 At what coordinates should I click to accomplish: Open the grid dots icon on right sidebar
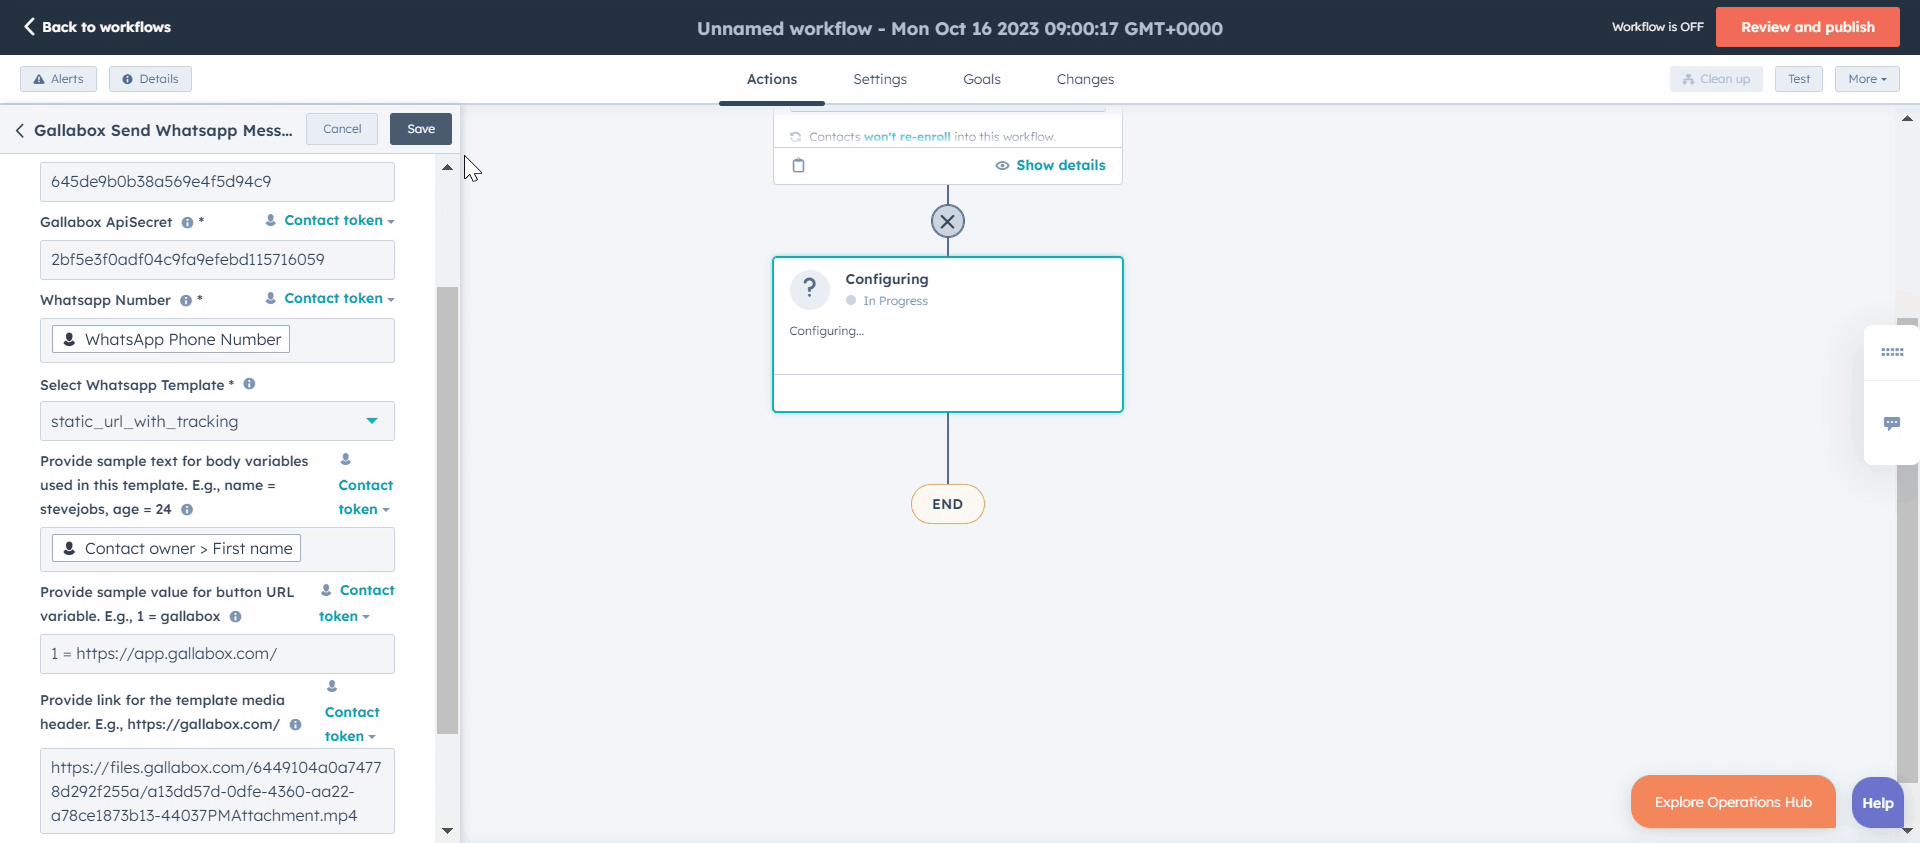pyautogui.click(x=1891, y=352)
